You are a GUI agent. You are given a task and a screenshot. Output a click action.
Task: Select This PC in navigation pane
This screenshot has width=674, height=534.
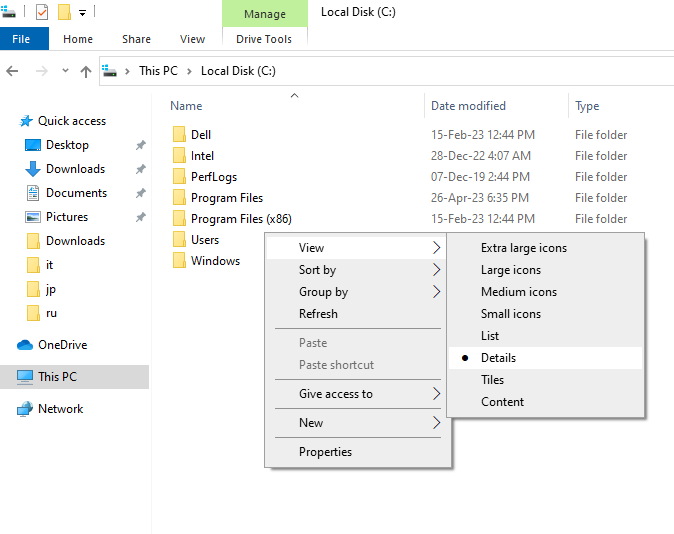pos(74,377)
